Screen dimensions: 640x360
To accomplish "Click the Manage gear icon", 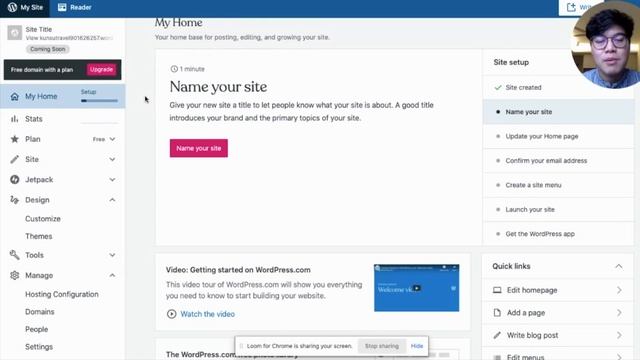I will pyautogui.click(x=15, y=276).
